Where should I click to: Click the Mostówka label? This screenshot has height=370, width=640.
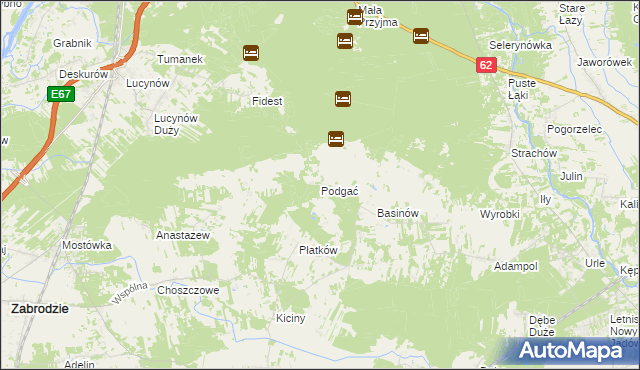(x=87, y=245)
